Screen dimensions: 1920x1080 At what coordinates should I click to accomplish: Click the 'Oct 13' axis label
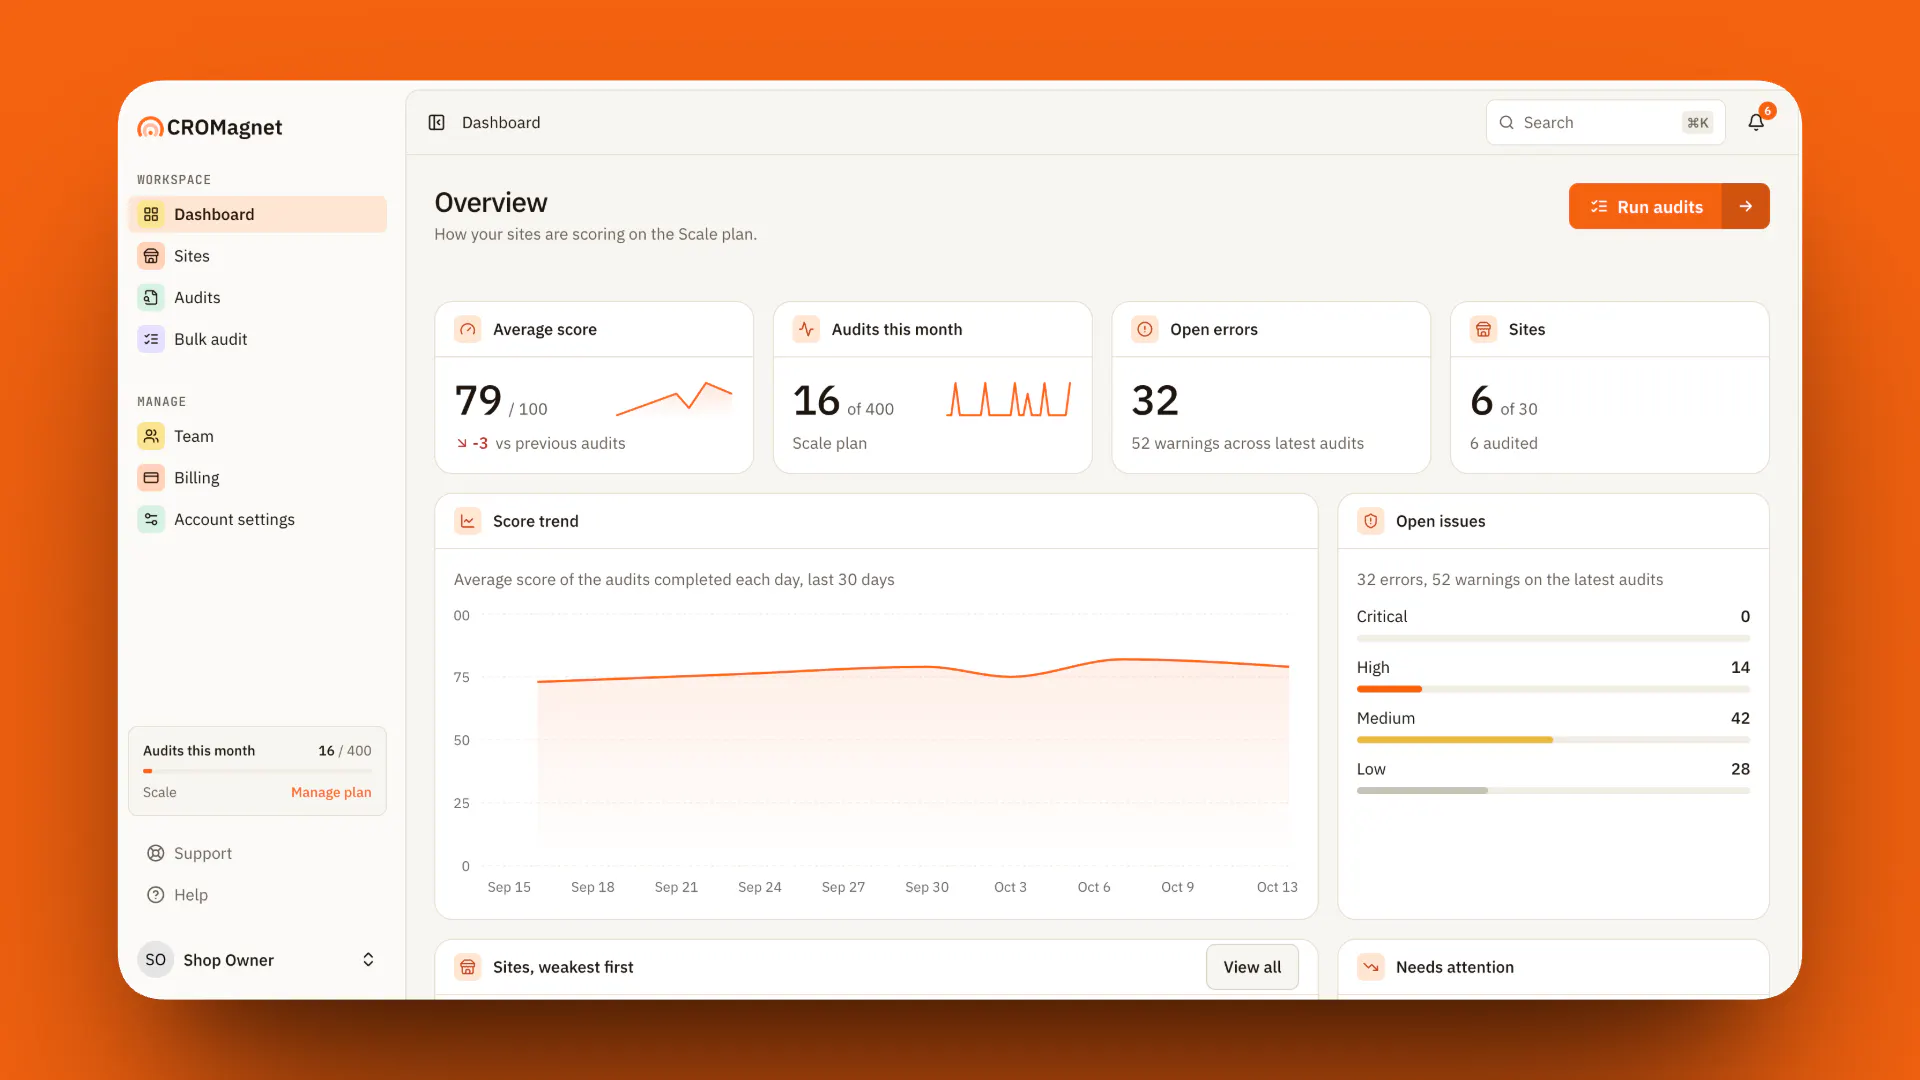point(1277,887)
